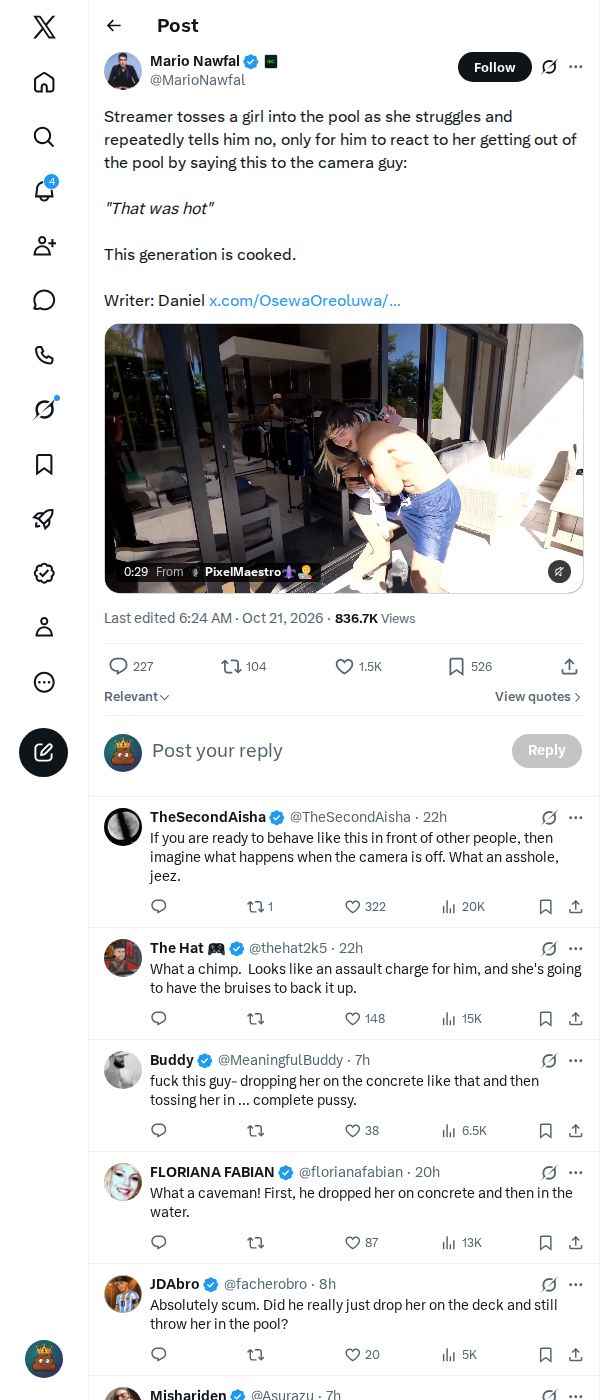The image size is (600, 1400).
Task: Focus the Post your reply field
Action: (x=325, y=751)
